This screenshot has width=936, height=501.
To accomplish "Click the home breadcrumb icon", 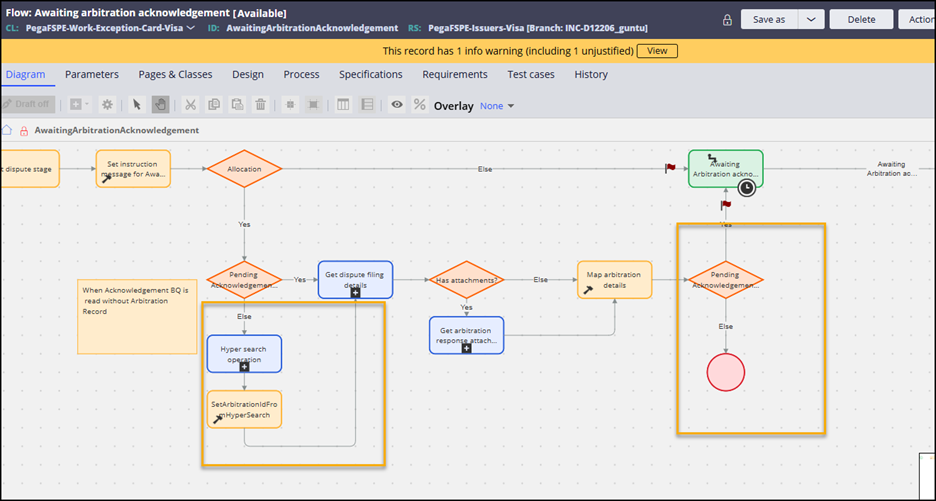I will point(7,130).
